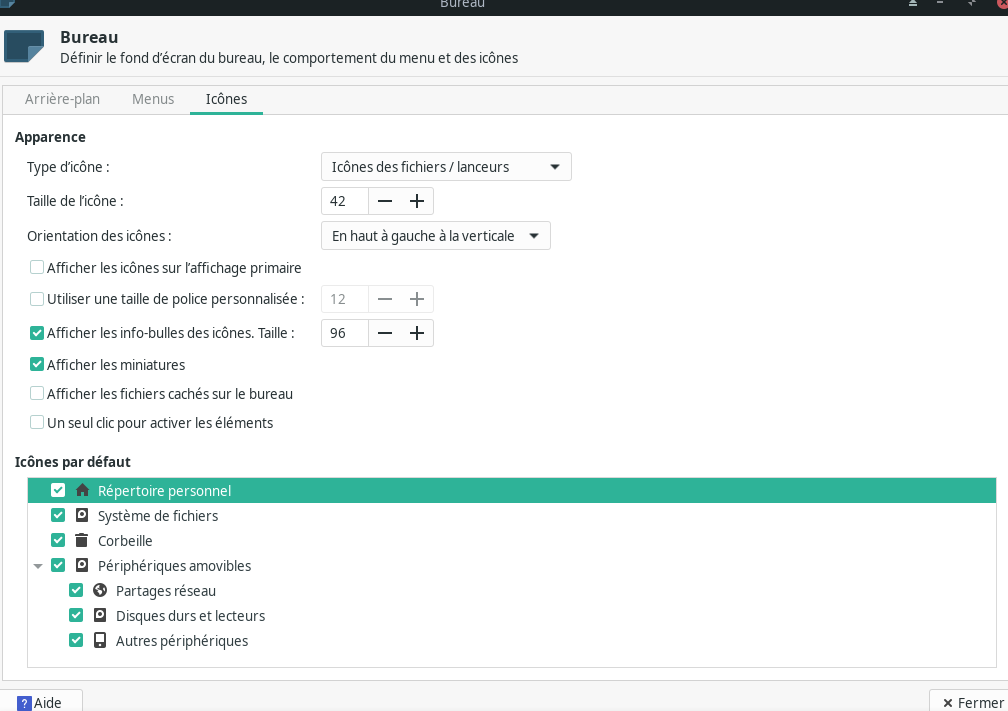Click the Bureau desktop icon in header
Screen dimensions: 1008x711
pos(24,46)
